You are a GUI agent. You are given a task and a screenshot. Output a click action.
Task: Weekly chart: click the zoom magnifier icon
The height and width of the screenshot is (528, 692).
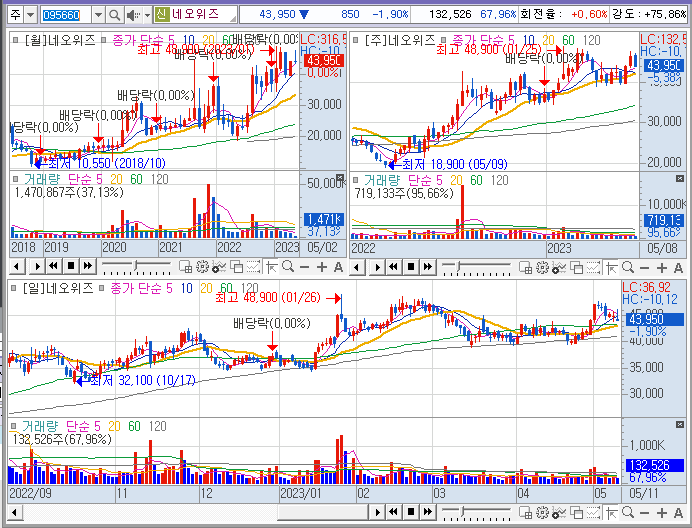click(628, 267)
